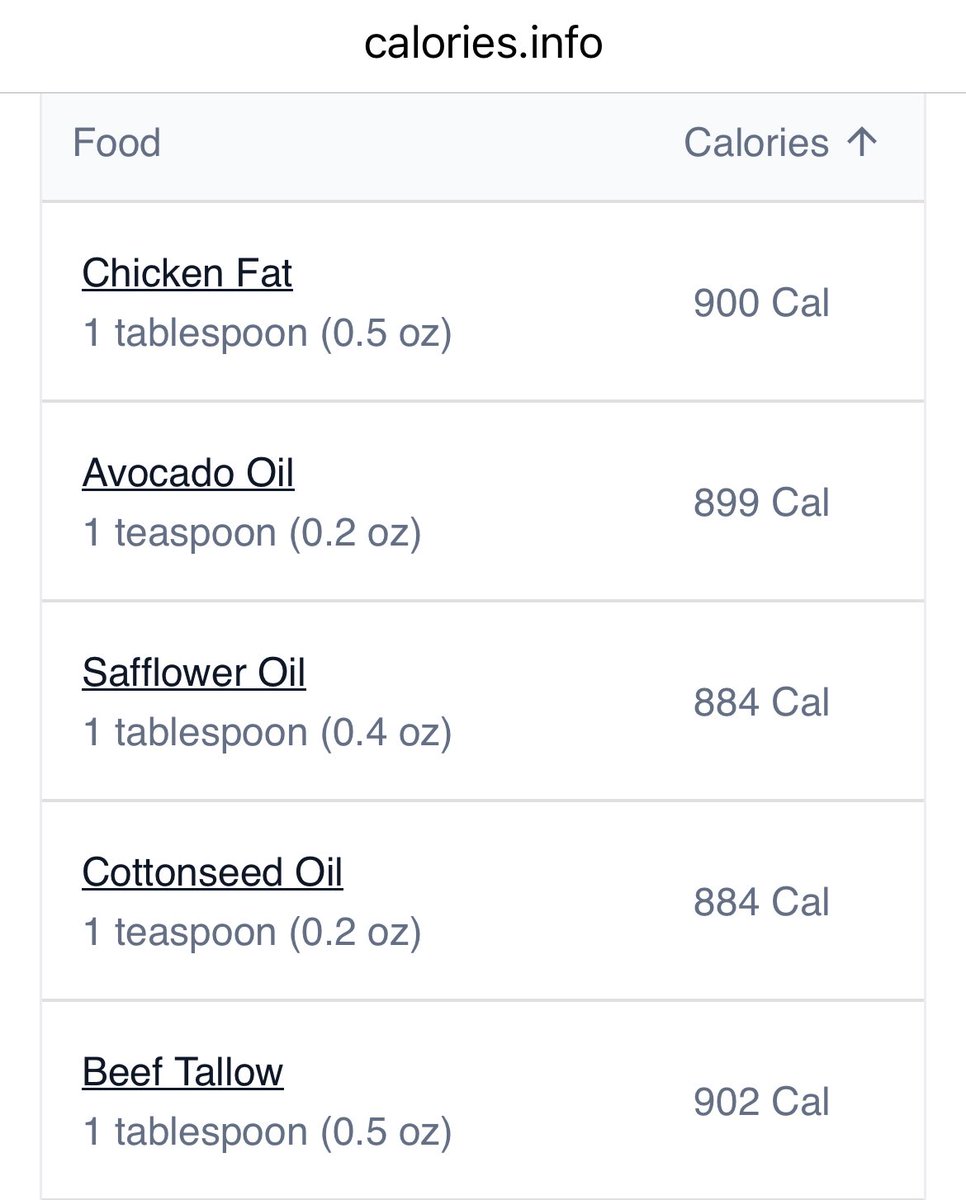Open the Avocado Oil link
The height and width of the screenshot is (1200, 966).
pyautogui.click(x=188, y=472)
